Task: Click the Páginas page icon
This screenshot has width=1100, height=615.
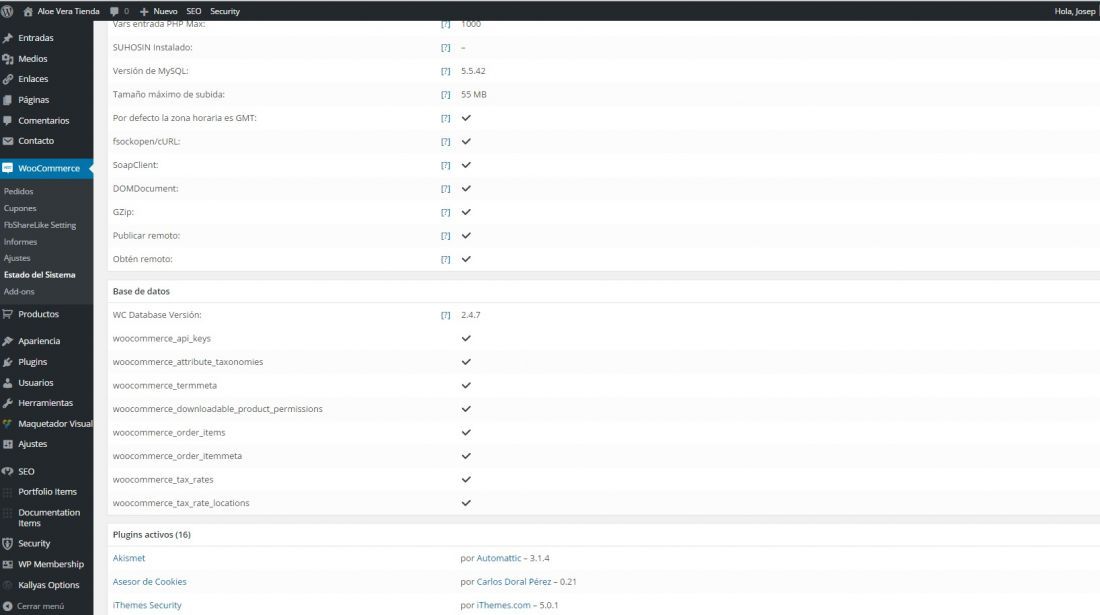Action: [x=8, y=100]
